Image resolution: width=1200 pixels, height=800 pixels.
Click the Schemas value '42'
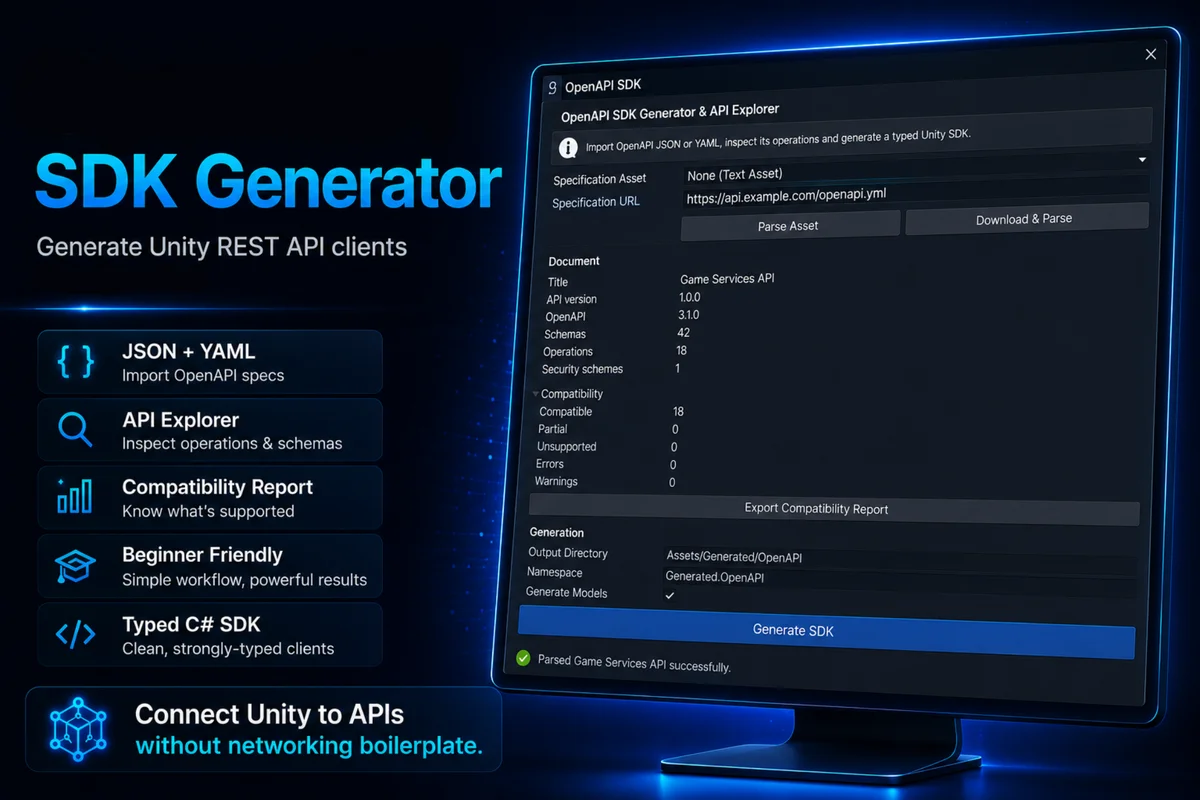(683, 332)
